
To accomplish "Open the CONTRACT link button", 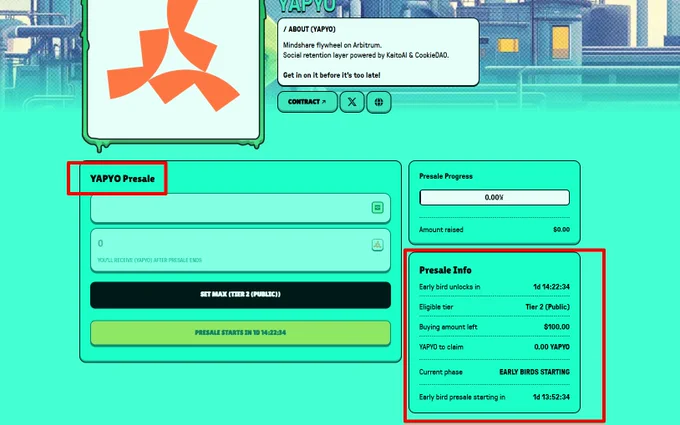I will [307, 102].
